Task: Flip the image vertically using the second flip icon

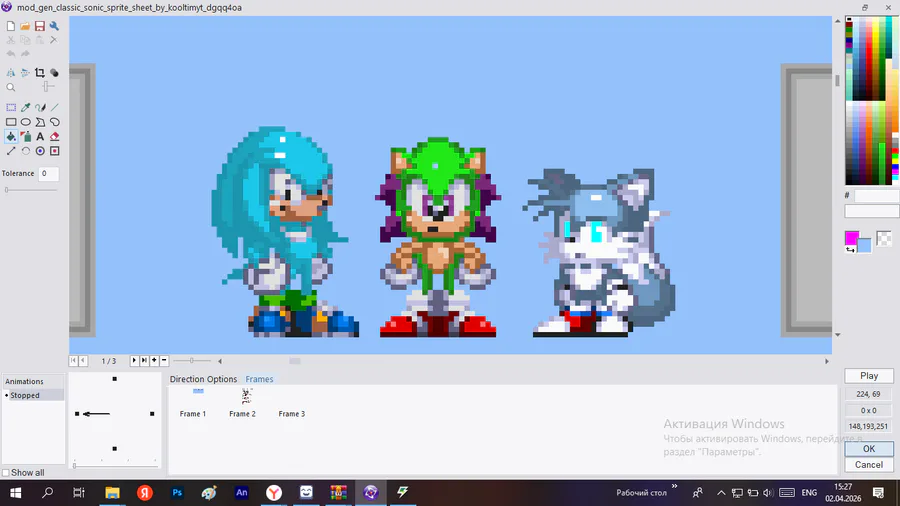Action: click(25, 73)
